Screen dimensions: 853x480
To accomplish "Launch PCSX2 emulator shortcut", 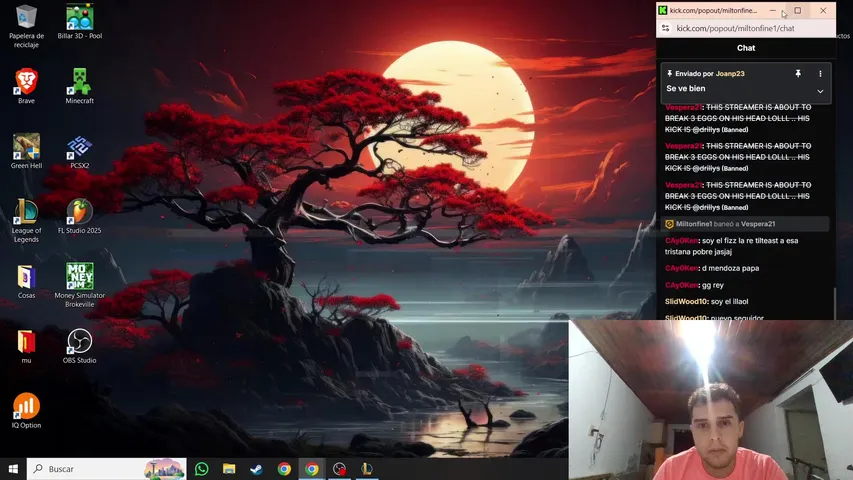I will coord(79,151).
